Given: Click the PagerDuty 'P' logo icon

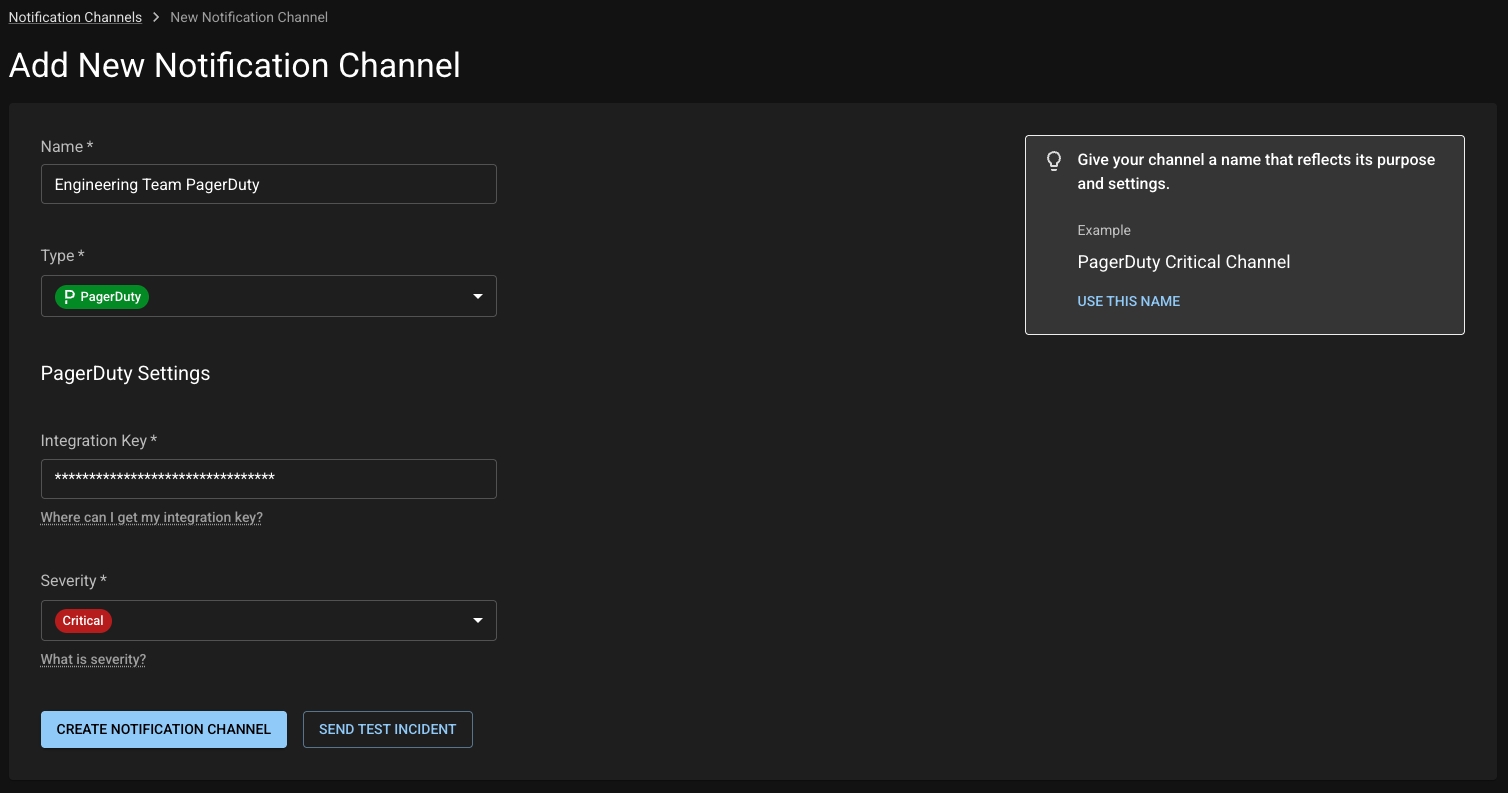Looking at the screenshot, I should click(x=69, y=297).
